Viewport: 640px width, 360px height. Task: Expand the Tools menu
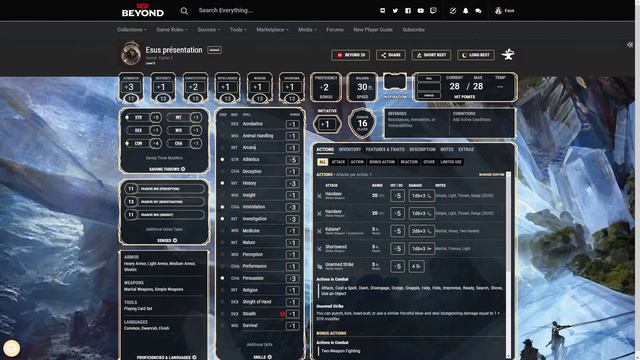coord(238,30)
